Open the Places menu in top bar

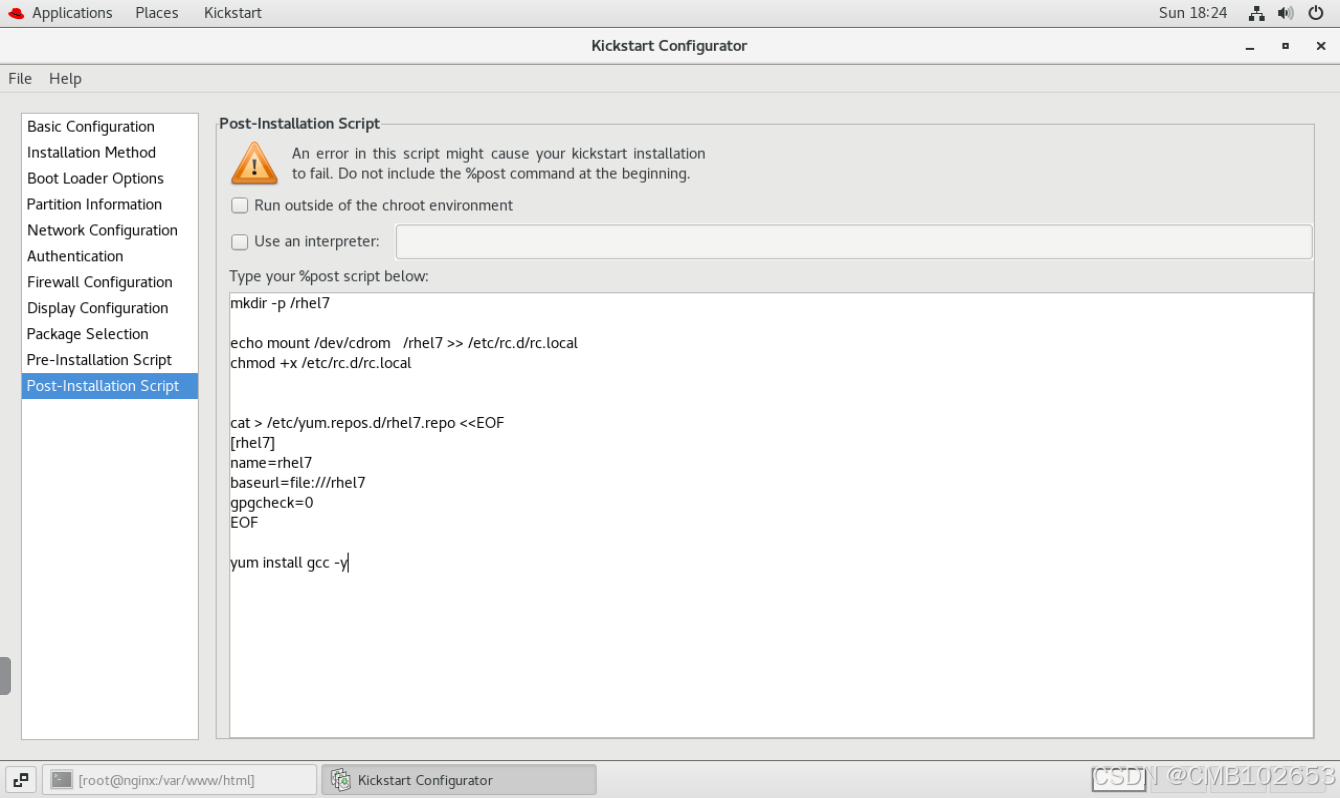pyautogui.click(x=157, y=13)
